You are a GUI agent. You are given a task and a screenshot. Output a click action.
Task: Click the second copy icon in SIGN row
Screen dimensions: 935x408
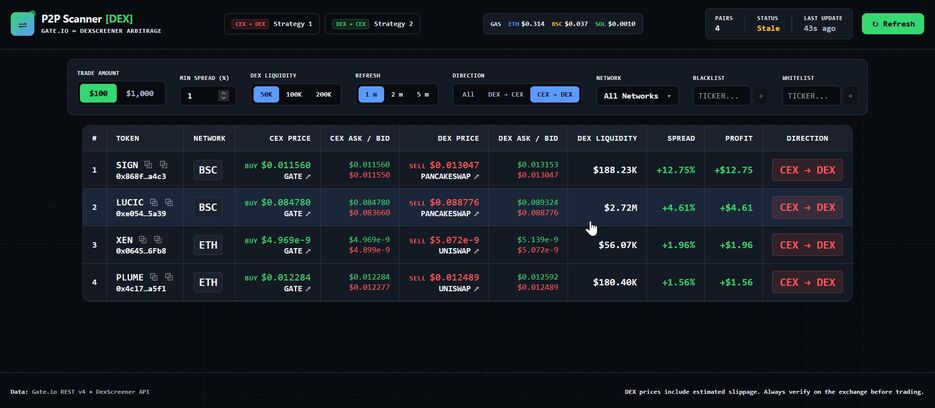[x=163, y=165]
